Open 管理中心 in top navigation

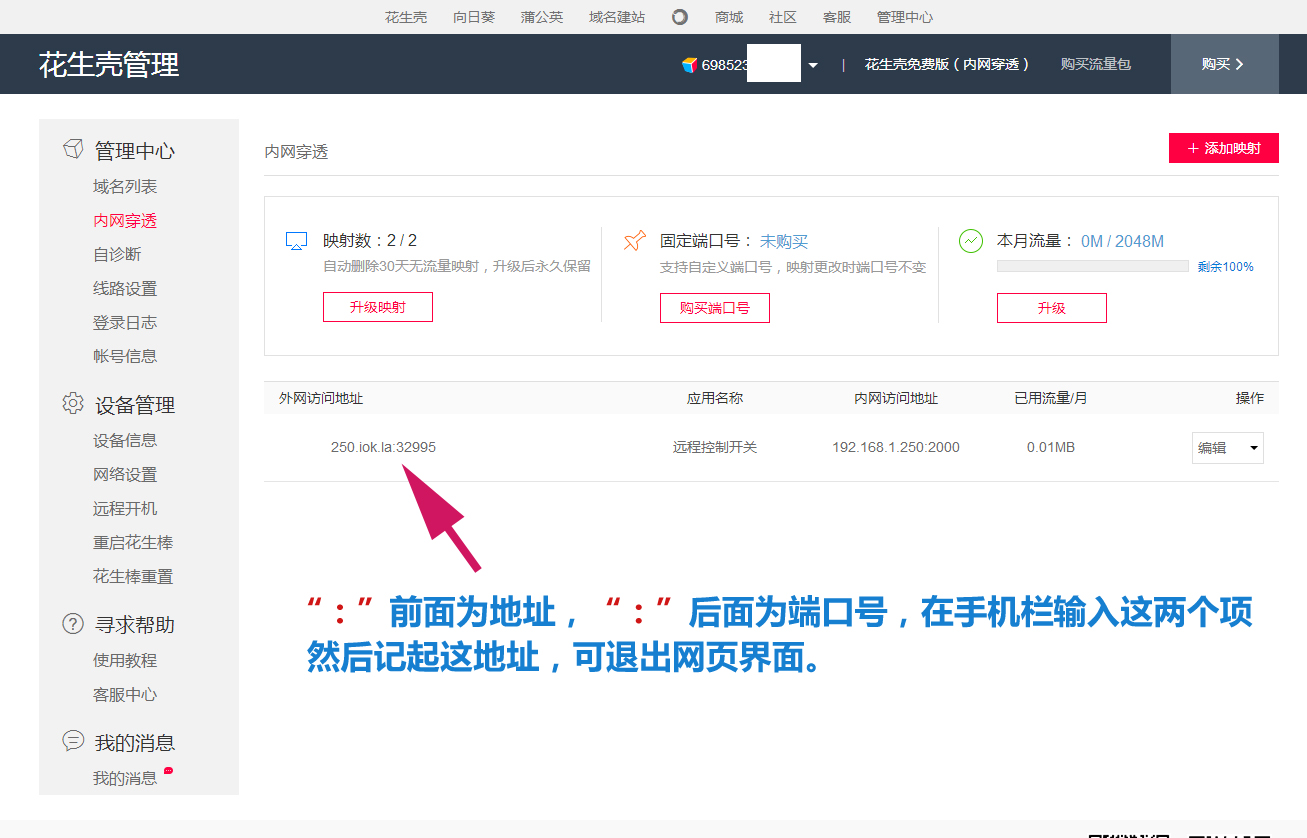(905, 17)
